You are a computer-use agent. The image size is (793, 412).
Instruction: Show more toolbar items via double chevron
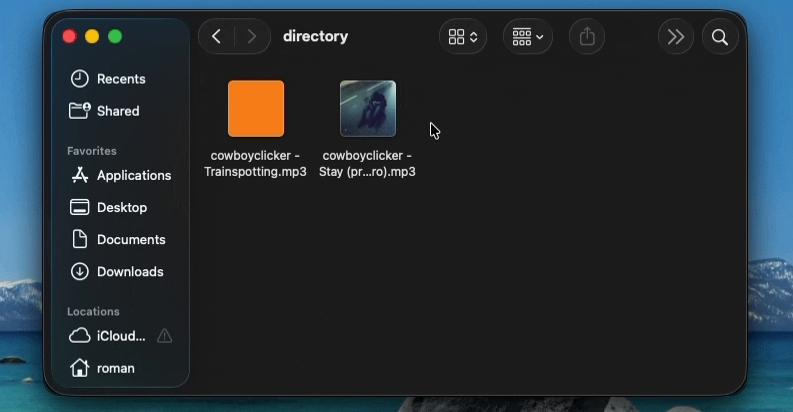[x=676, y=36]
